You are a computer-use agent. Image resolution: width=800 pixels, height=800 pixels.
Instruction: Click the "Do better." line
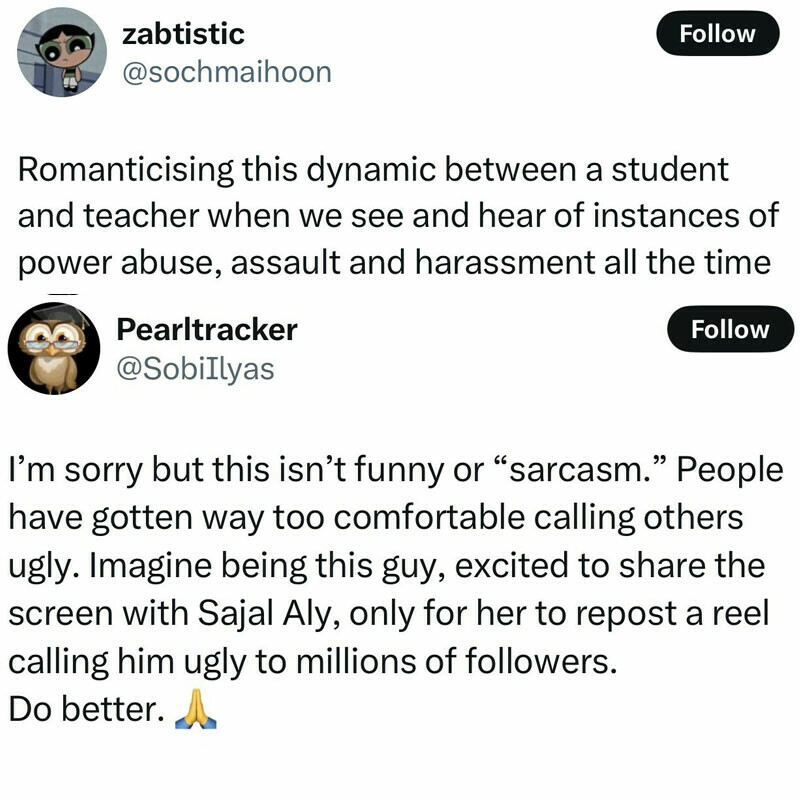[x=84, y=709]
